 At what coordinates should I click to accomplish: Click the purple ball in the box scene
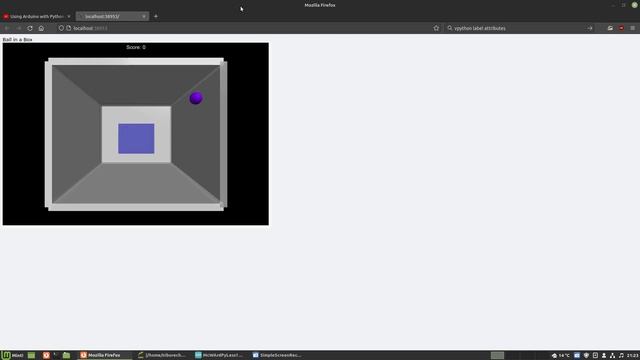click(x=196, y=98)
